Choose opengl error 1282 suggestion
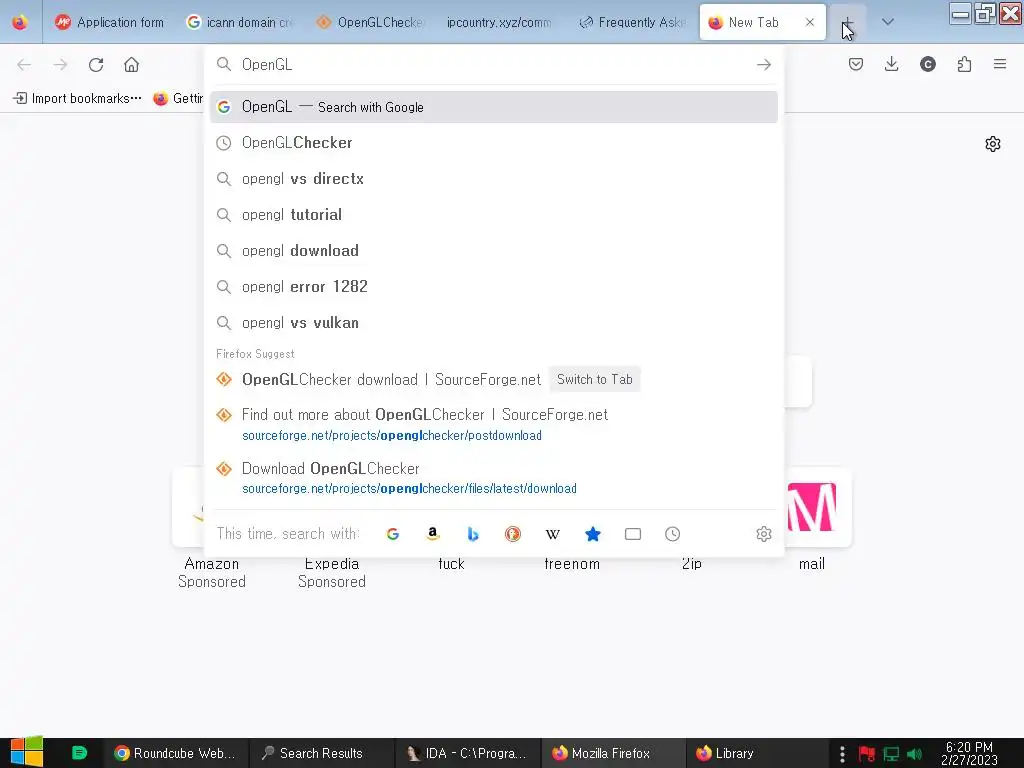 click(x=494, y=287)
